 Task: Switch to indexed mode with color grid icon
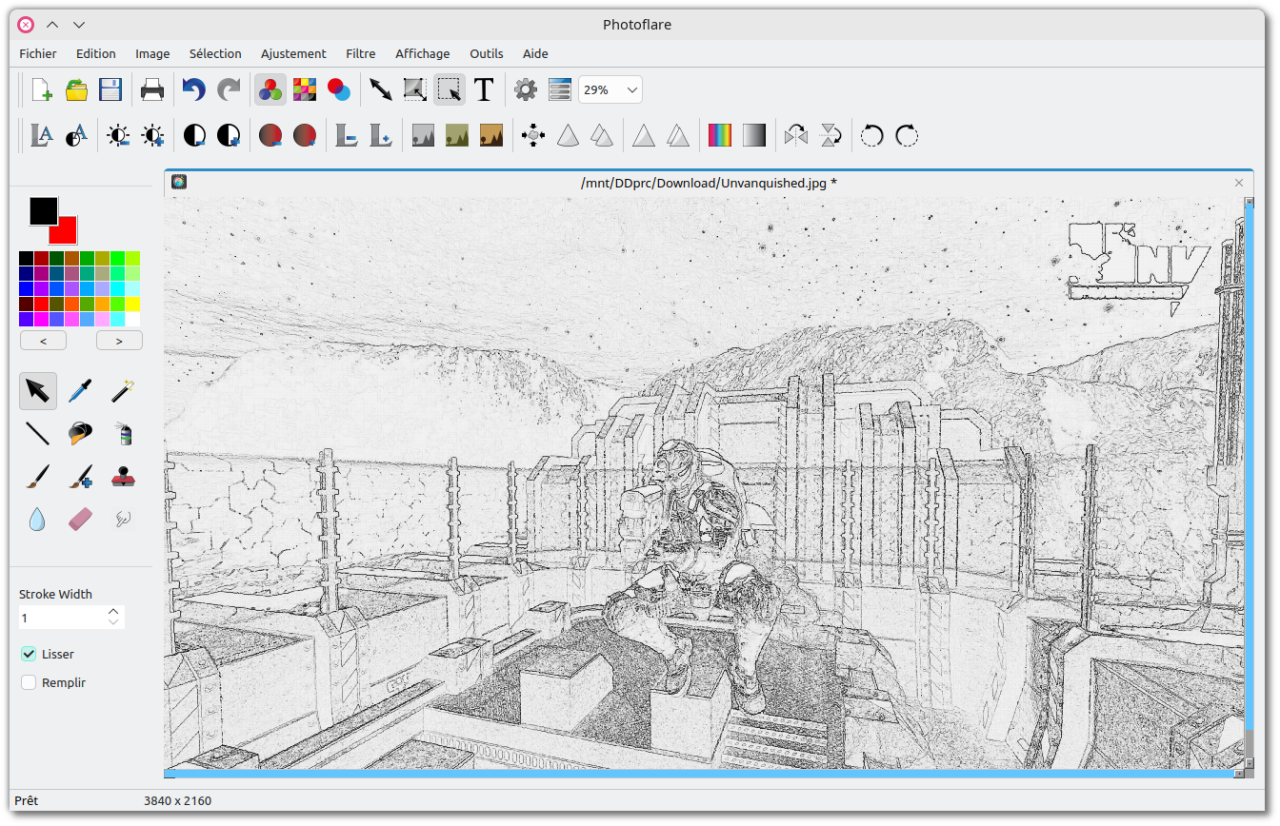[304, 90]
